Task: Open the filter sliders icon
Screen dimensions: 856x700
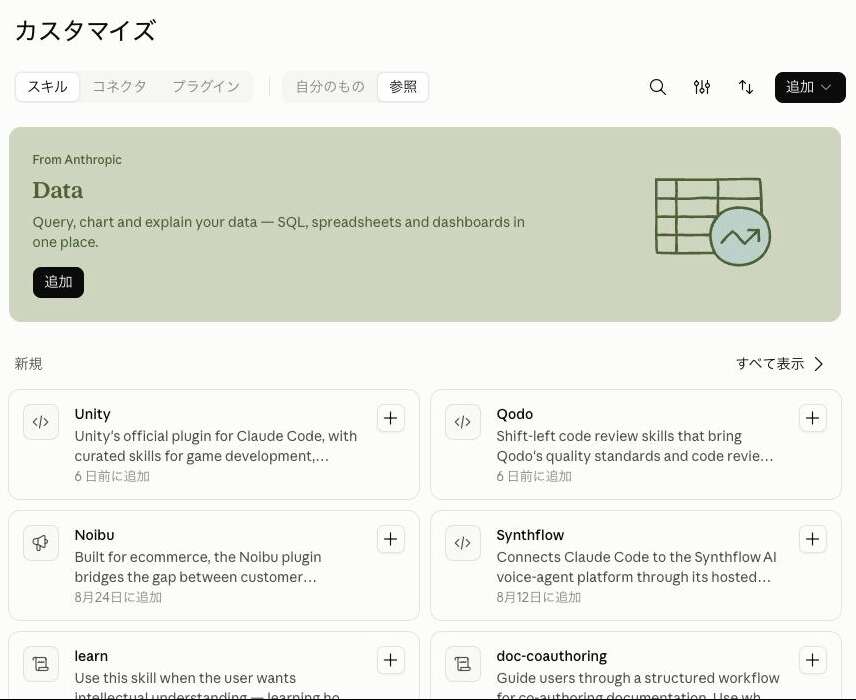Action: point(702,87)
